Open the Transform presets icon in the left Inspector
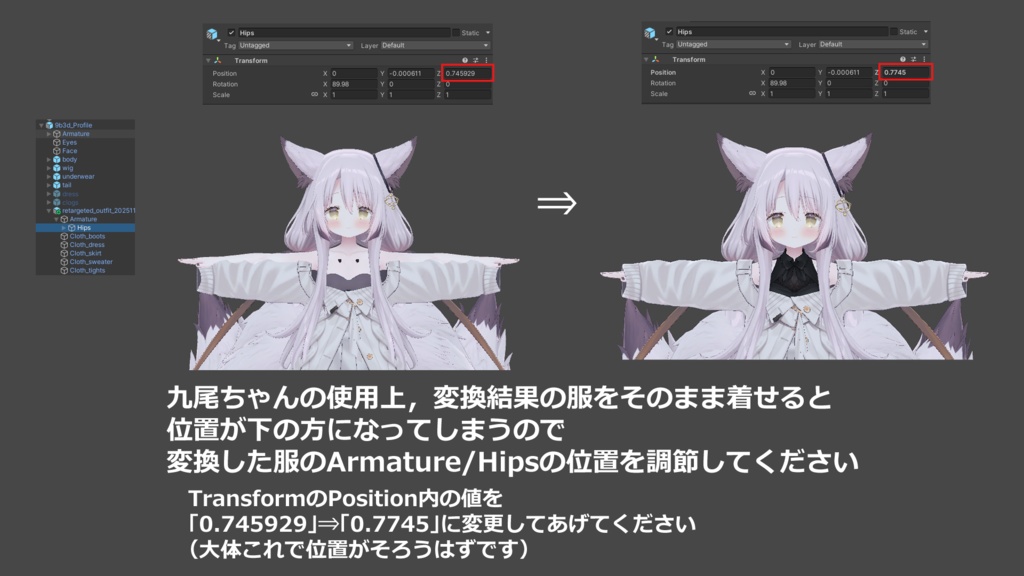Viewport: 1024px width, 576px height. pos(474,60)
